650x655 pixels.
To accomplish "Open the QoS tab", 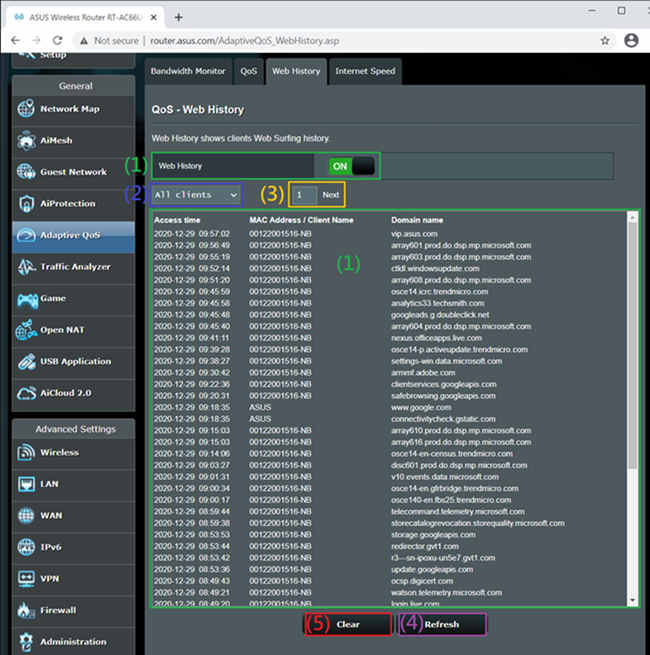I will [248, 71].
